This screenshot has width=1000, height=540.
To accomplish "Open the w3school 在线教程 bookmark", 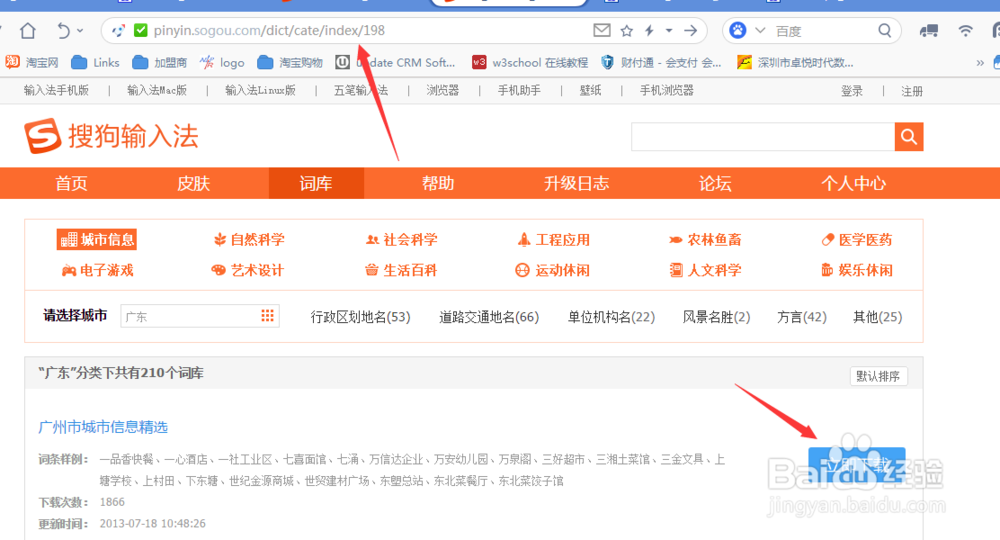I will (x=530, y=62).
